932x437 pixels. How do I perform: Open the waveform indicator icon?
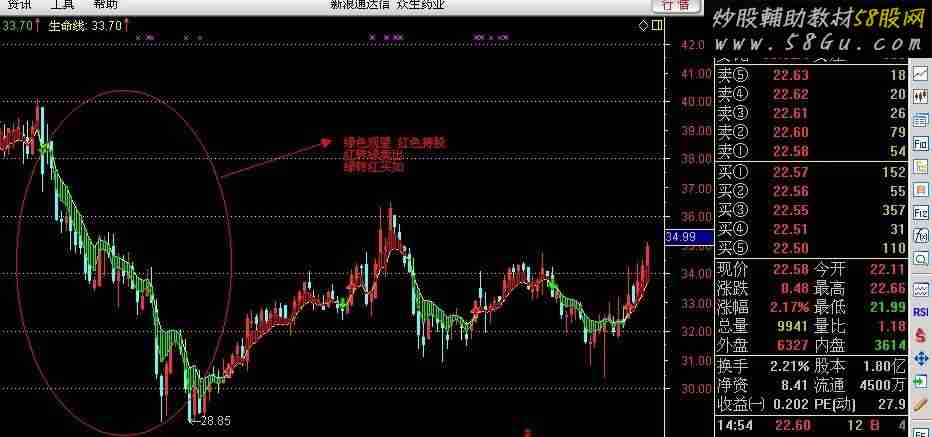coord(921,290)
